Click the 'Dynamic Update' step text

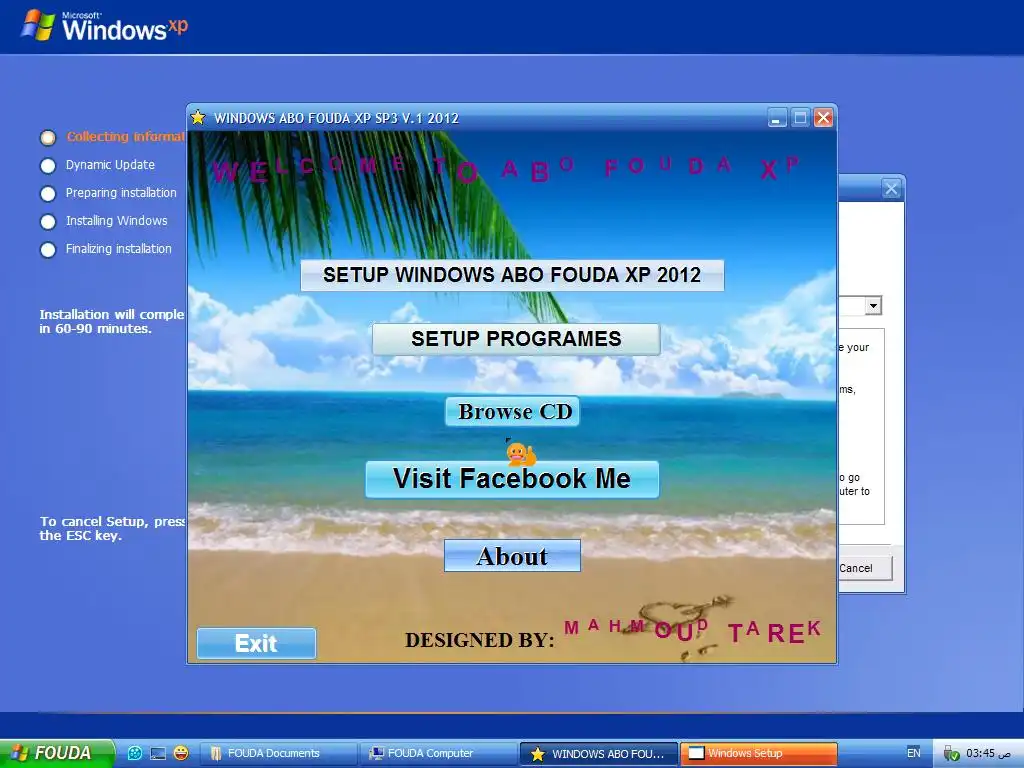110,165
